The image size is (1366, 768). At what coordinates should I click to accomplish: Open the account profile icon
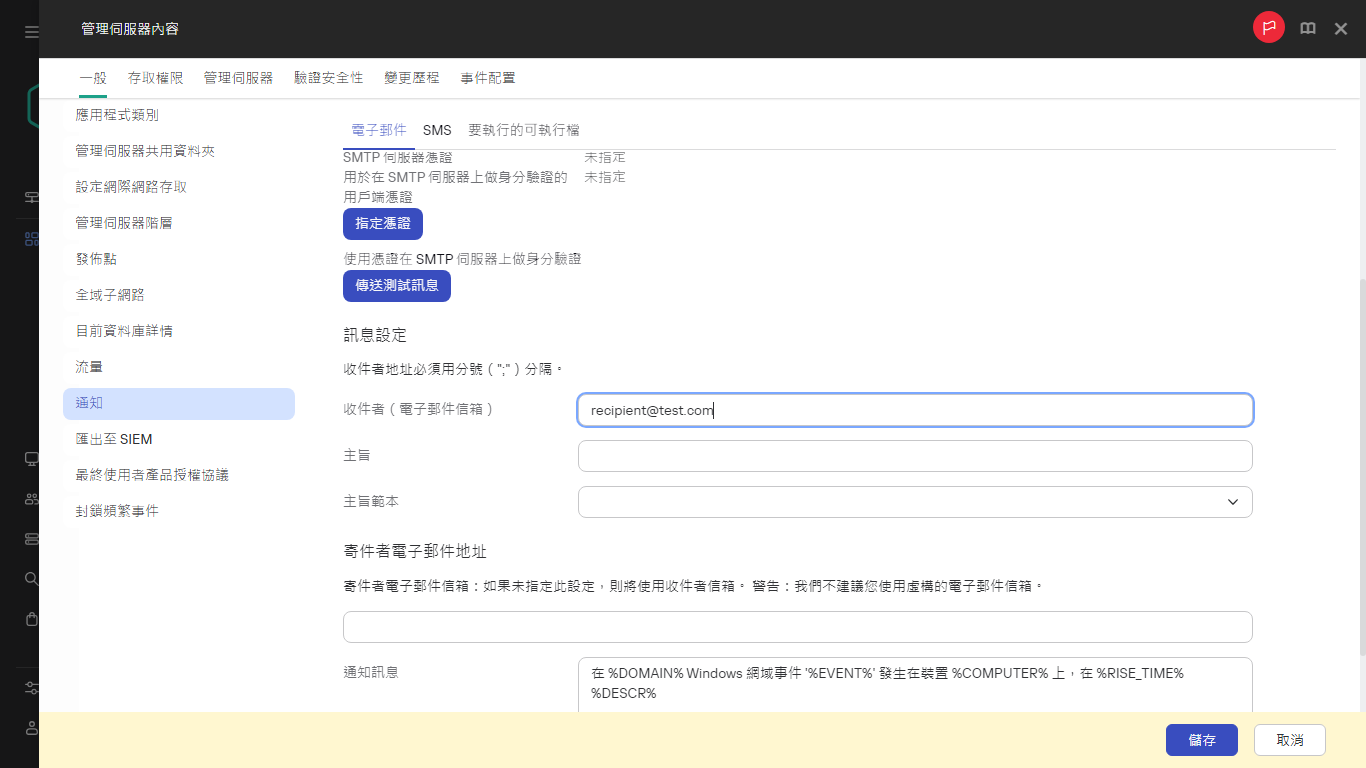[30, 727]
